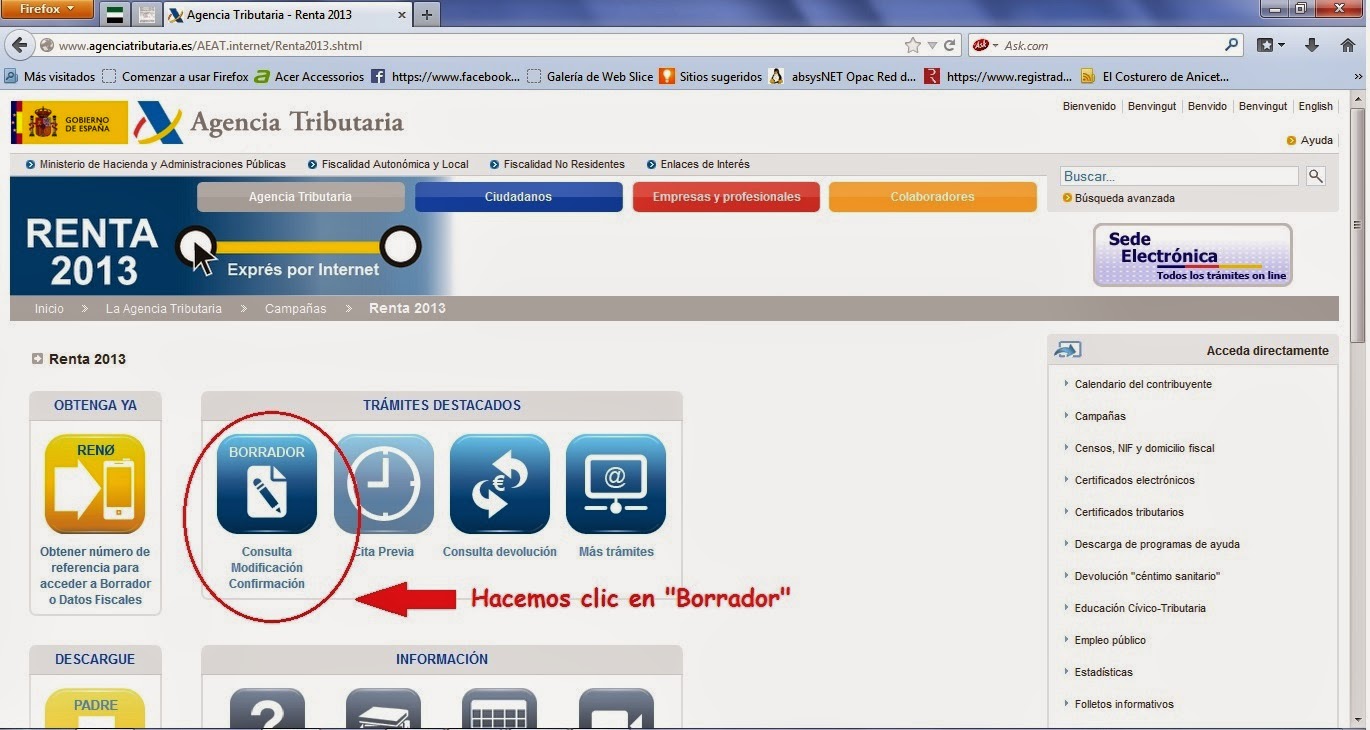This screenshot has width=1370, height=730.
Task: Open Empleo público link
Action: click(1110, 640)
